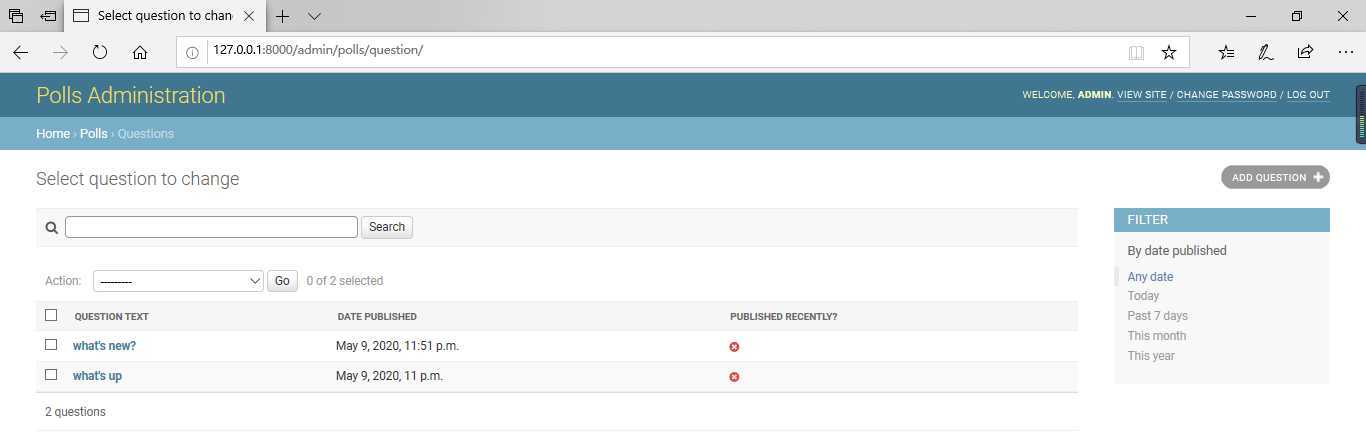This screenshot has height=447, width=1366.
Task: Filter by This year
Action: point(1151,356)
